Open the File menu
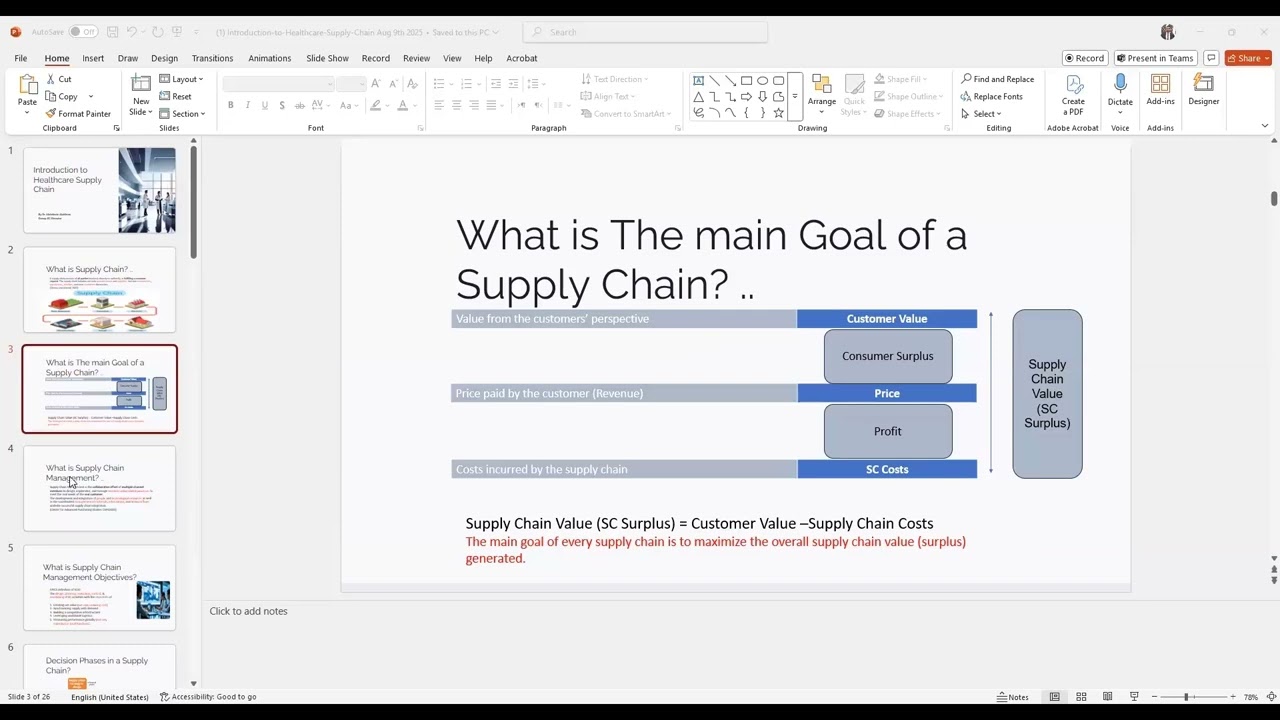The image size is (1280, 720). [x=21, y=58]
